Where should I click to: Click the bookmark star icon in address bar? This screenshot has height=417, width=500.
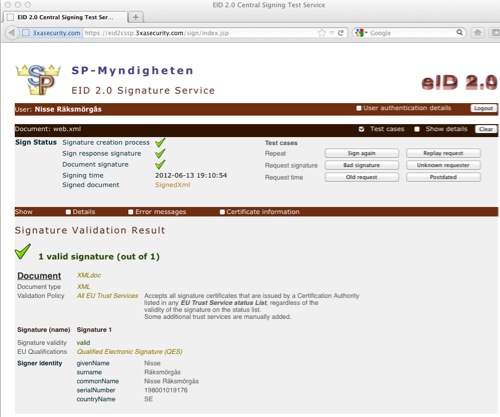[x=322, y=33]
